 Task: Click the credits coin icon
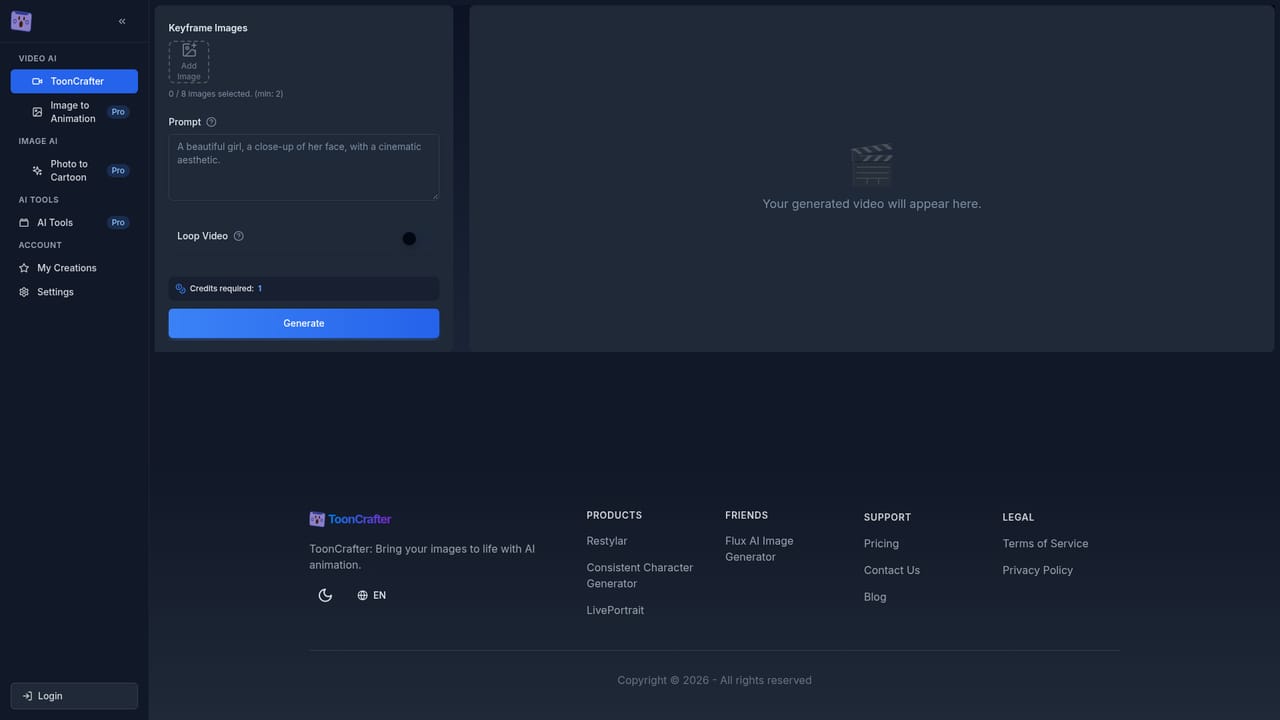pyautogui.click(x=181, y=288)
